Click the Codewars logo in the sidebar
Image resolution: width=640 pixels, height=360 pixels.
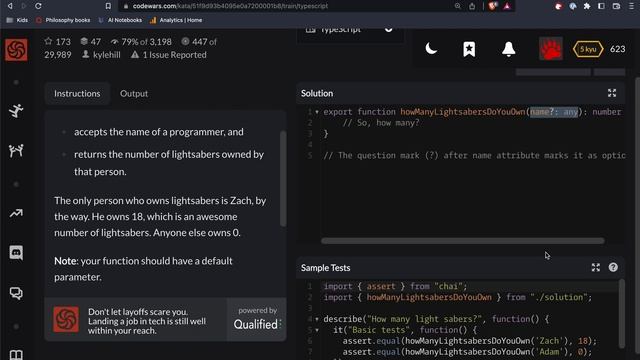tap(16, 50)
